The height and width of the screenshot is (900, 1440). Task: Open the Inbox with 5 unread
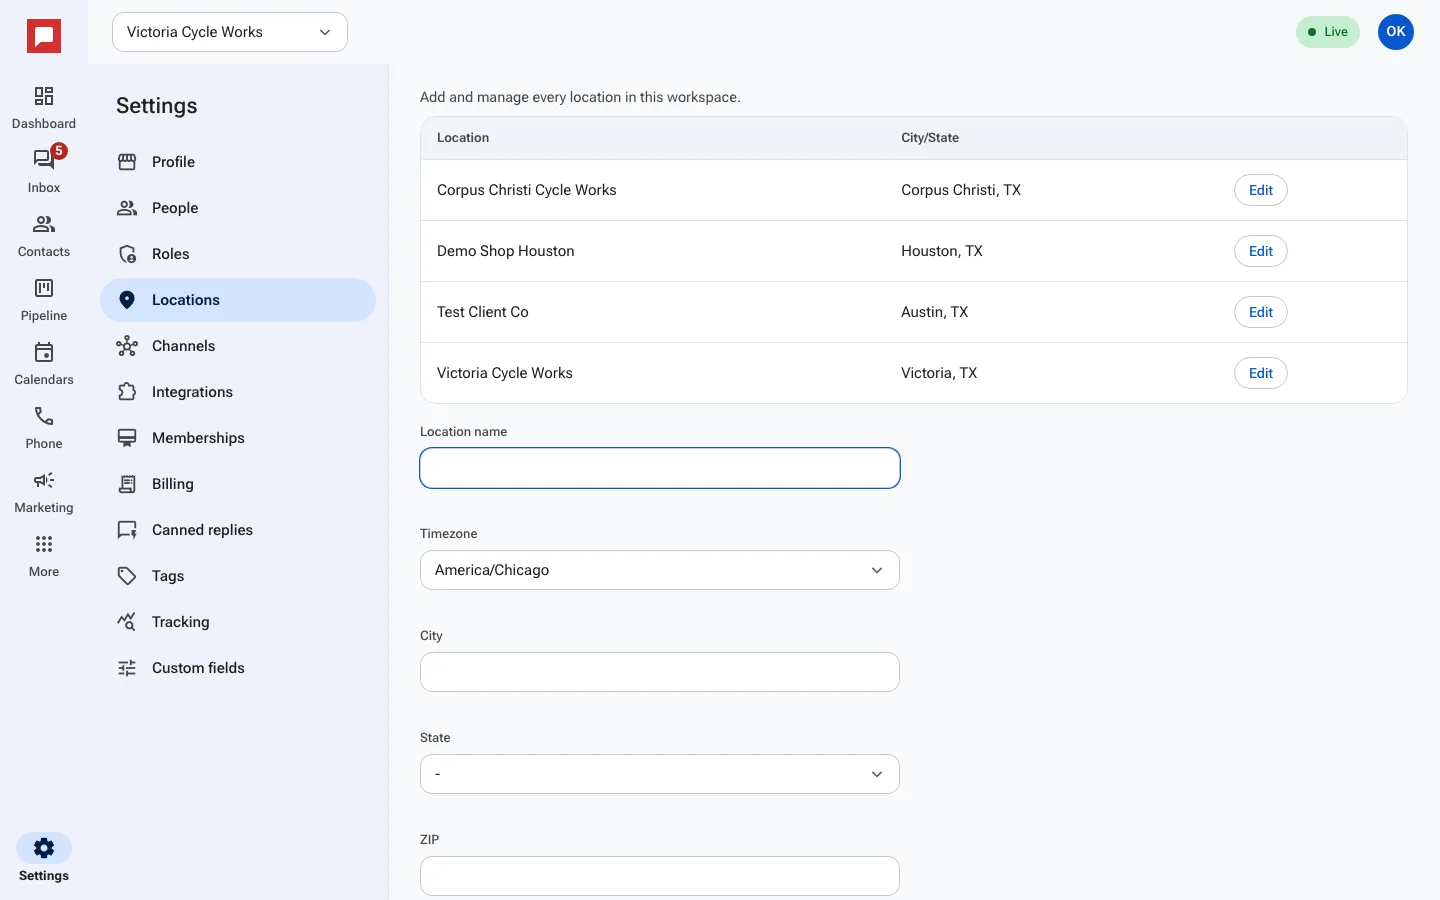click(44, 160)
